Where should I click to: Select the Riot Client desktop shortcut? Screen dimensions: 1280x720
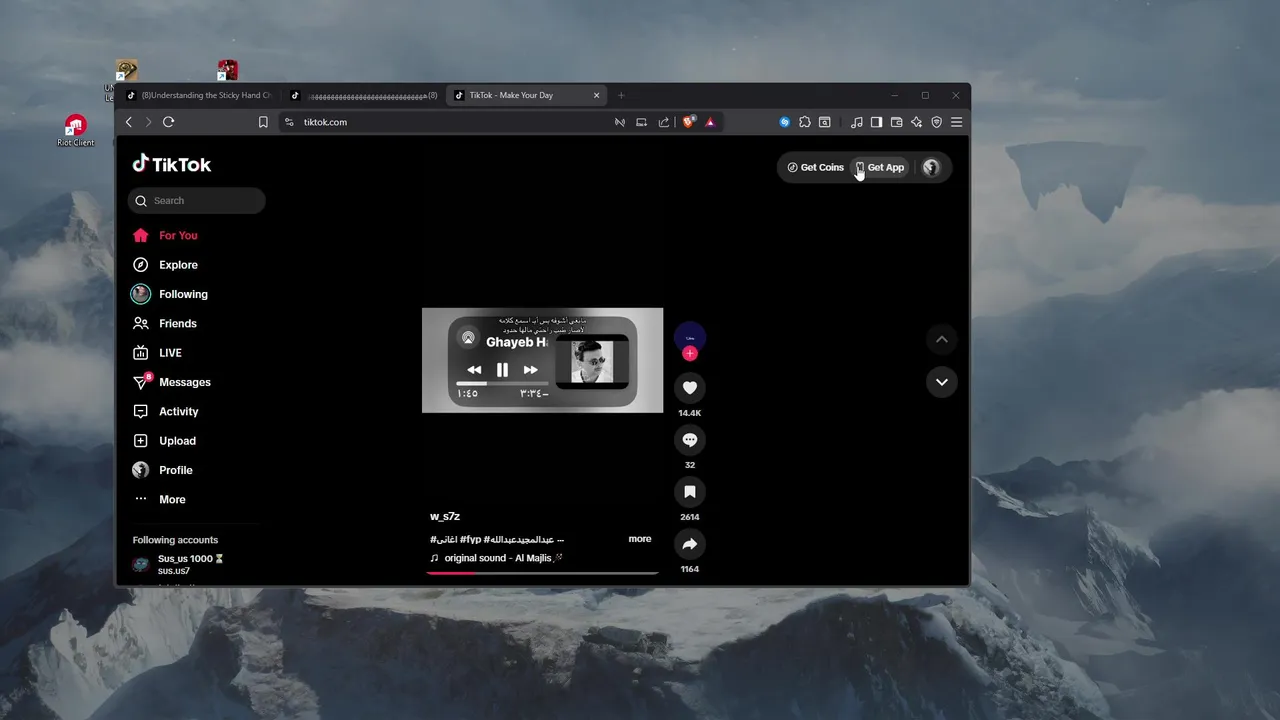(76, 131)
